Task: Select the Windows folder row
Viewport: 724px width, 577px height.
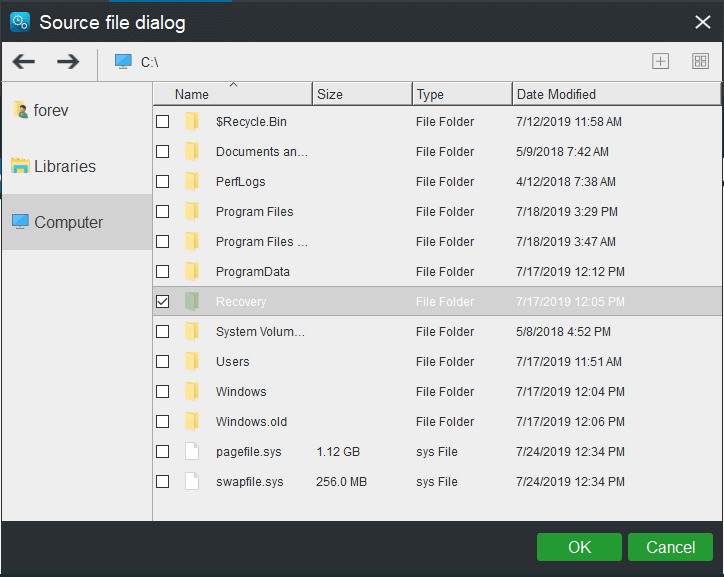Action: [241, 392]
